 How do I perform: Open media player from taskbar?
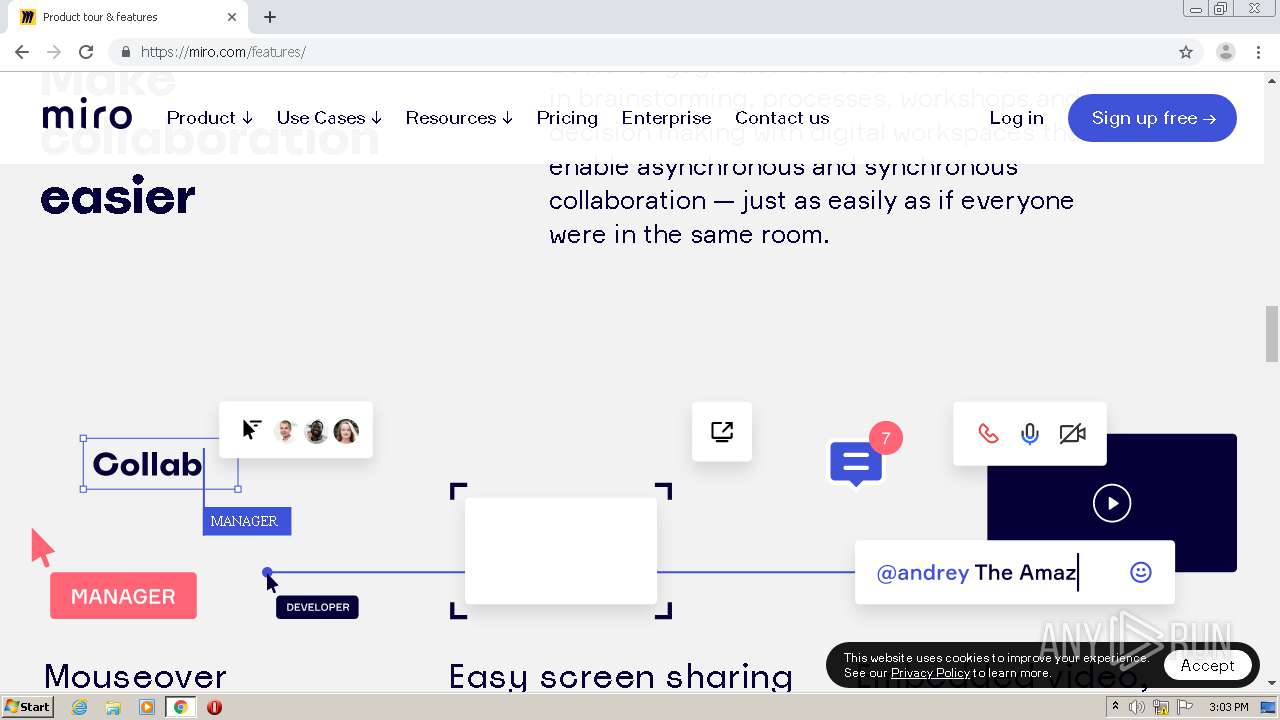[x=147, y=707]
